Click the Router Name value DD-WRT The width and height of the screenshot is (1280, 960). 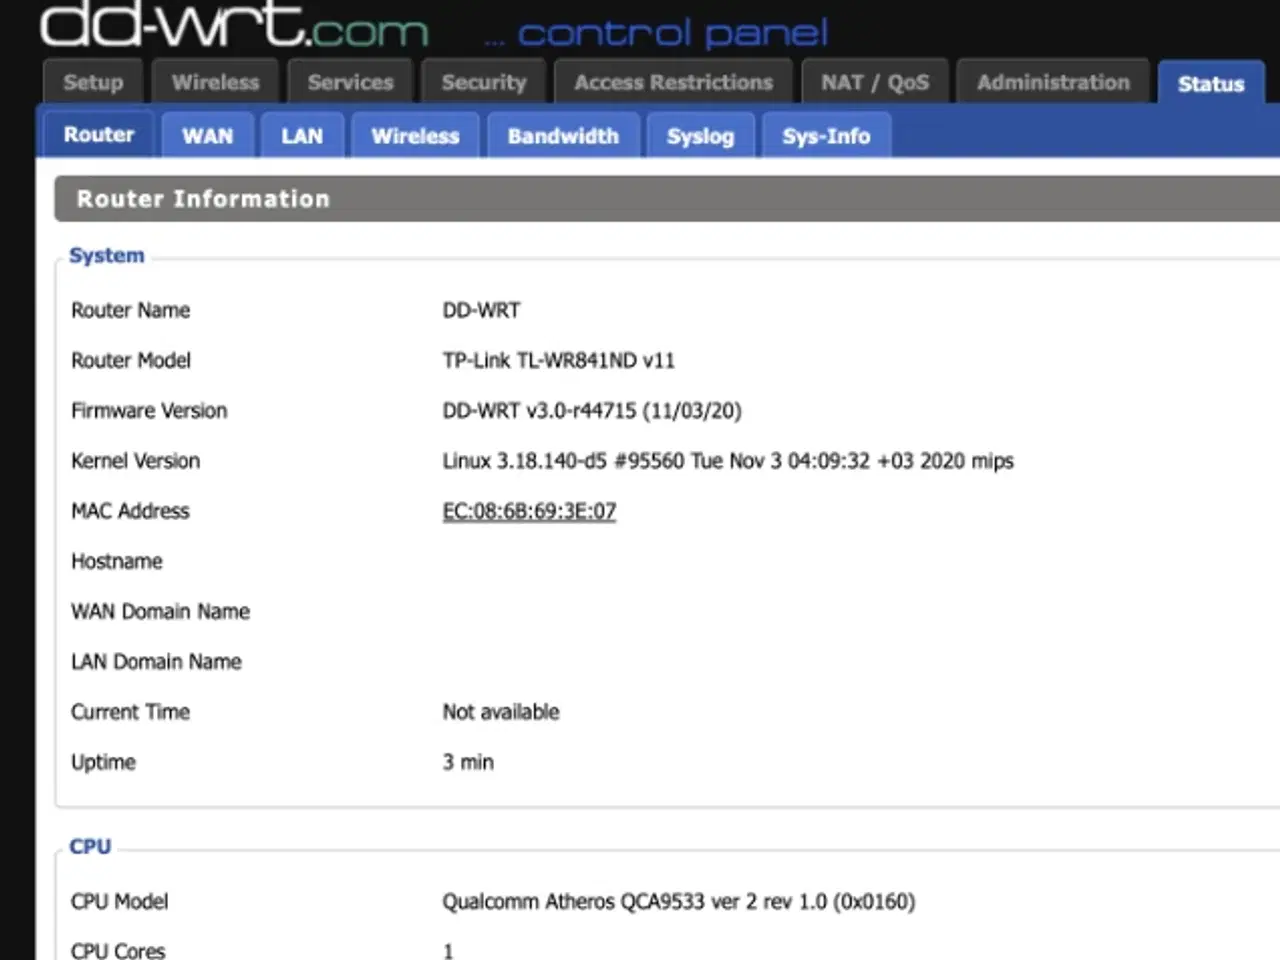click(481, 310)
